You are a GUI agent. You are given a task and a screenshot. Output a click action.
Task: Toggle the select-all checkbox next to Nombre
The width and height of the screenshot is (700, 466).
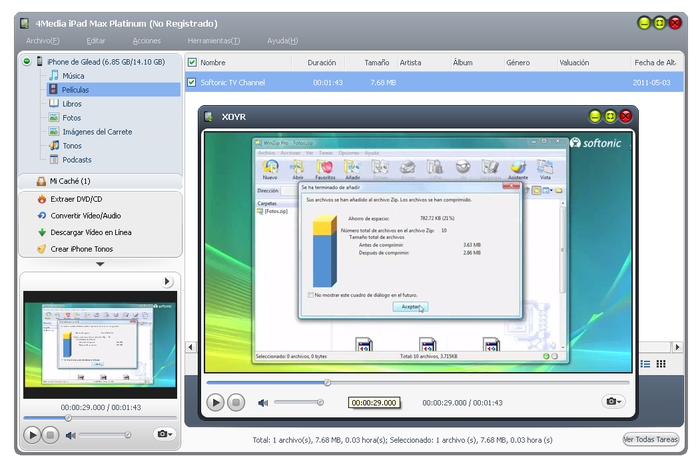tap(192, 62)
